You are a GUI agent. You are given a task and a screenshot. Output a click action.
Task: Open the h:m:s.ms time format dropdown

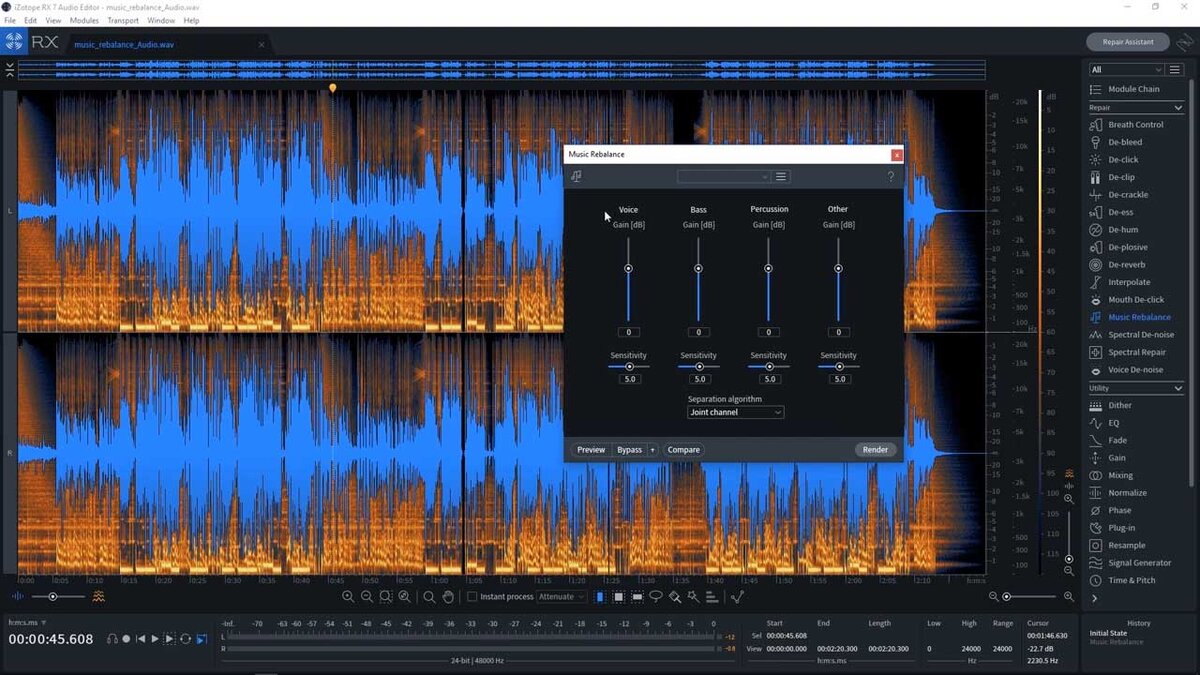pos(27,623)
